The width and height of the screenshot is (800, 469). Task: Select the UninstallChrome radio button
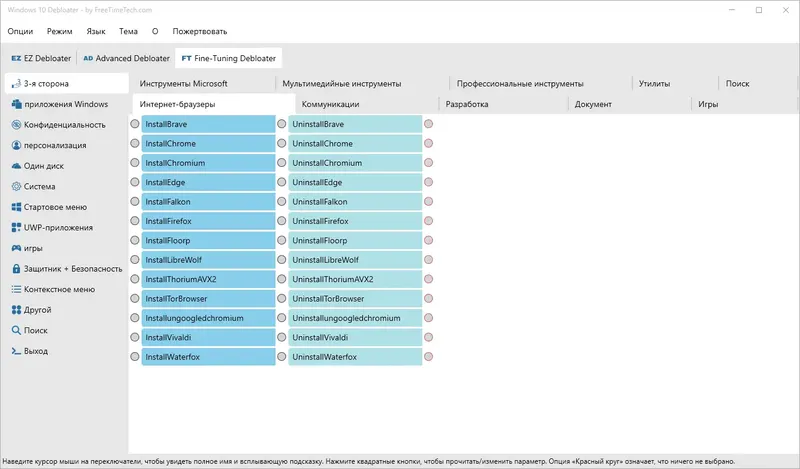pos(282,144)
